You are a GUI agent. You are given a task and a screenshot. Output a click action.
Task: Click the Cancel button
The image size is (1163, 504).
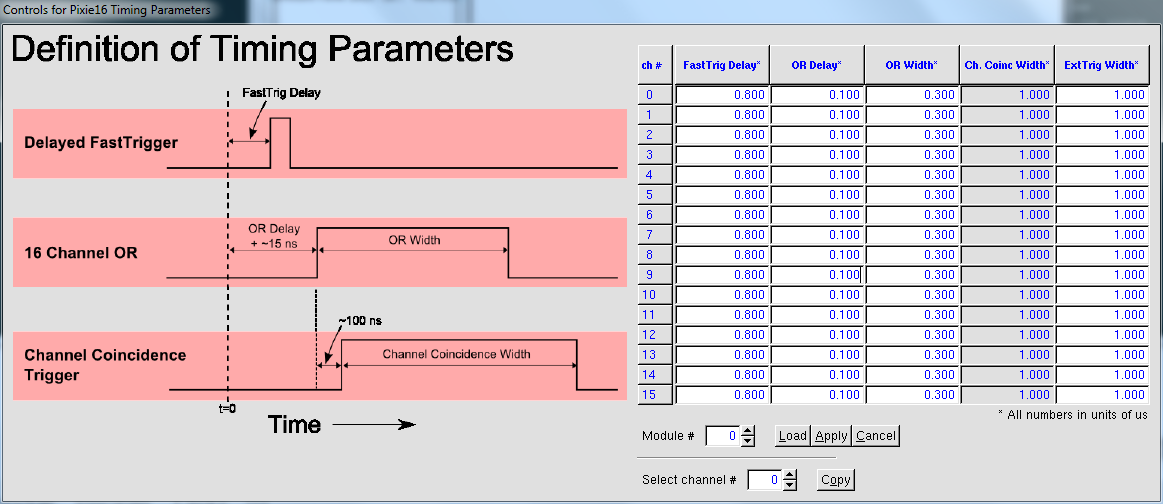875,436
